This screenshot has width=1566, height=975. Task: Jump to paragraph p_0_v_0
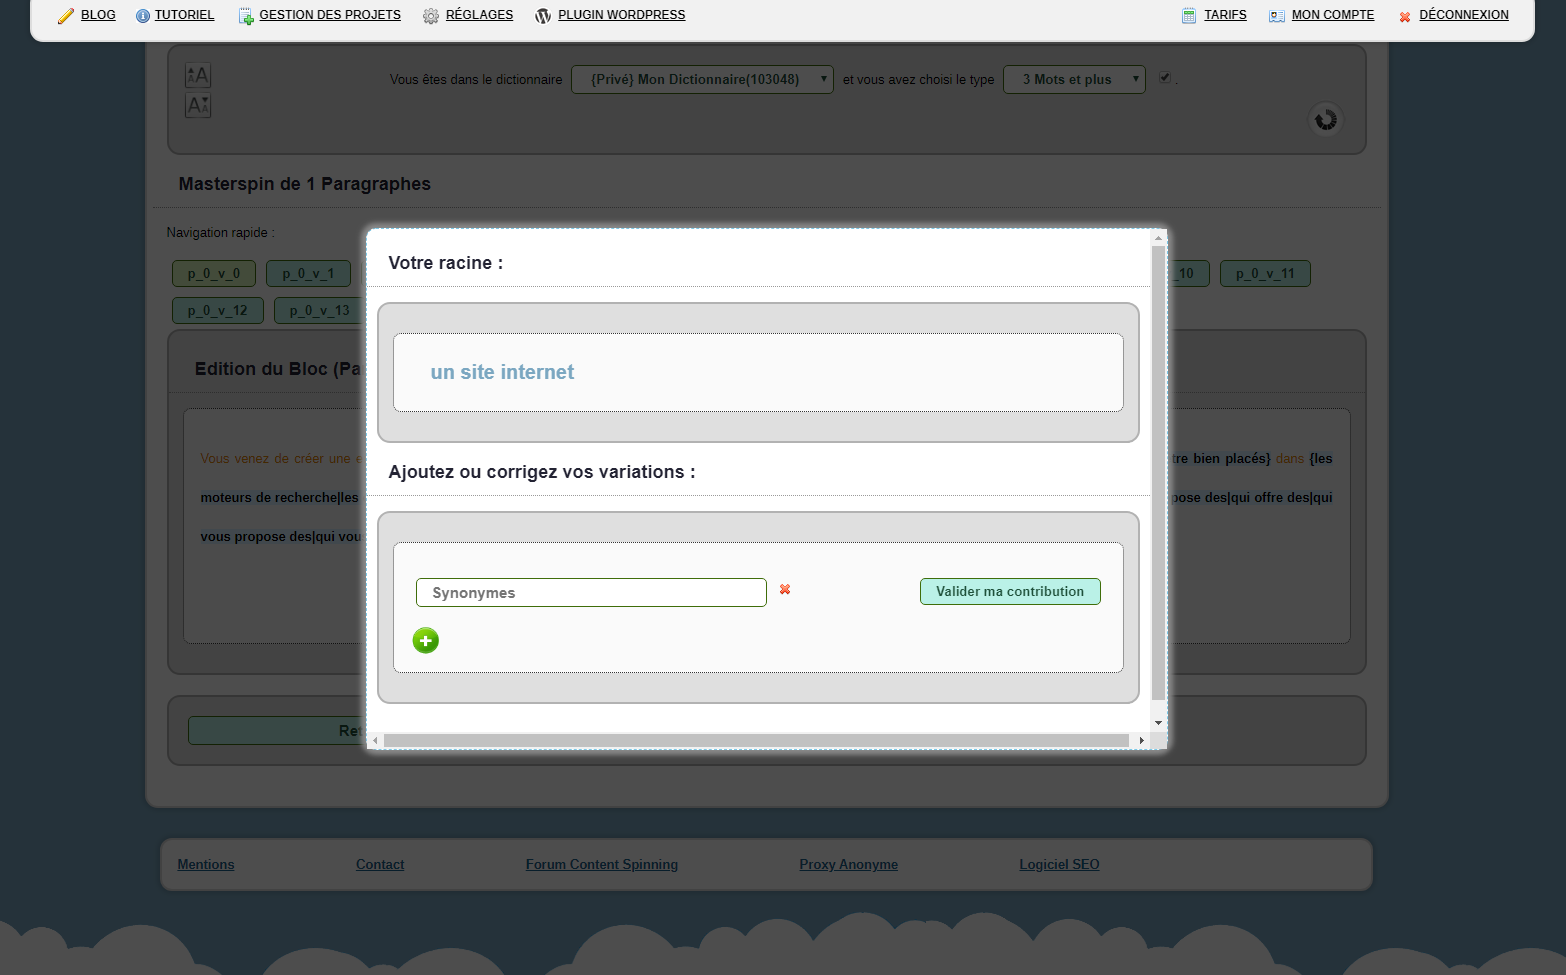click(214, 273)
